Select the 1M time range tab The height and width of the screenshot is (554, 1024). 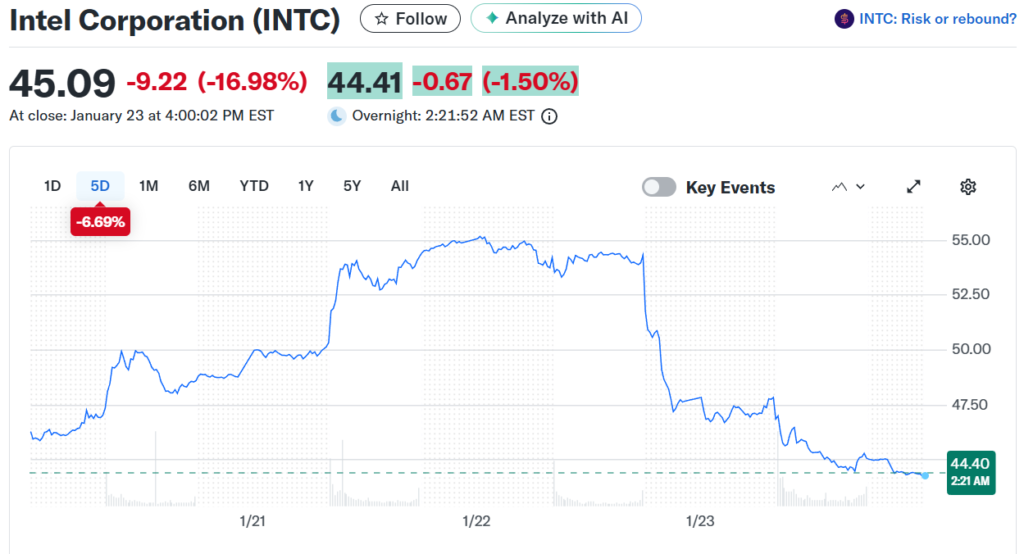coord(148,185)
